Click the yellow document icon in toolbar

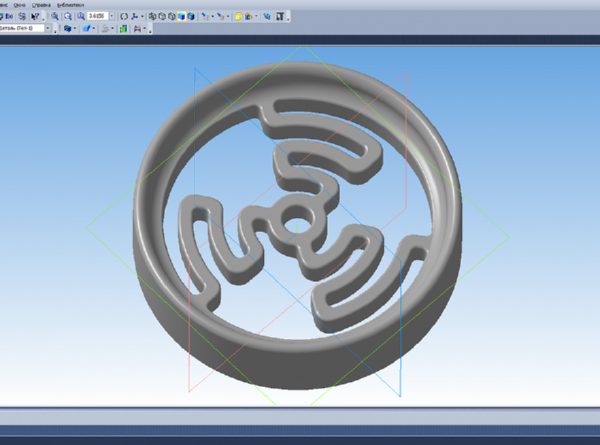pos(238,16)
